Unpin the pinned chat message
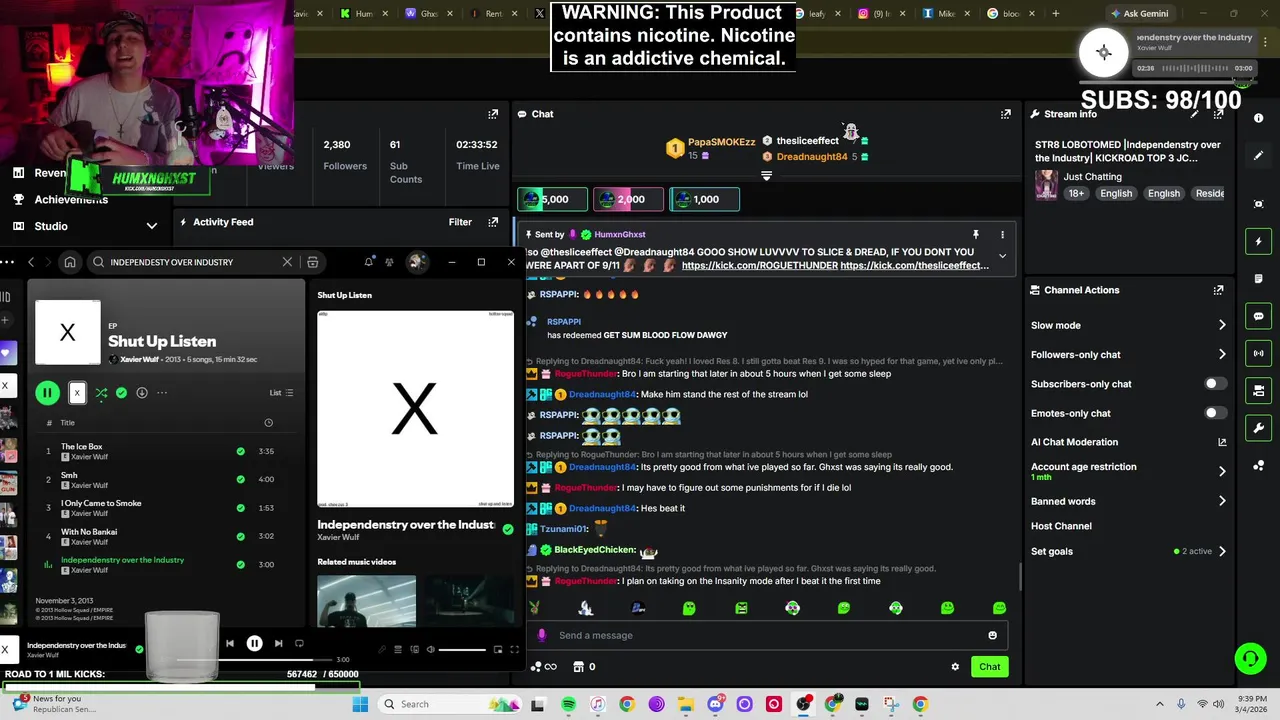Screen dimensions: 1280x720 click(x=976, y=235)
